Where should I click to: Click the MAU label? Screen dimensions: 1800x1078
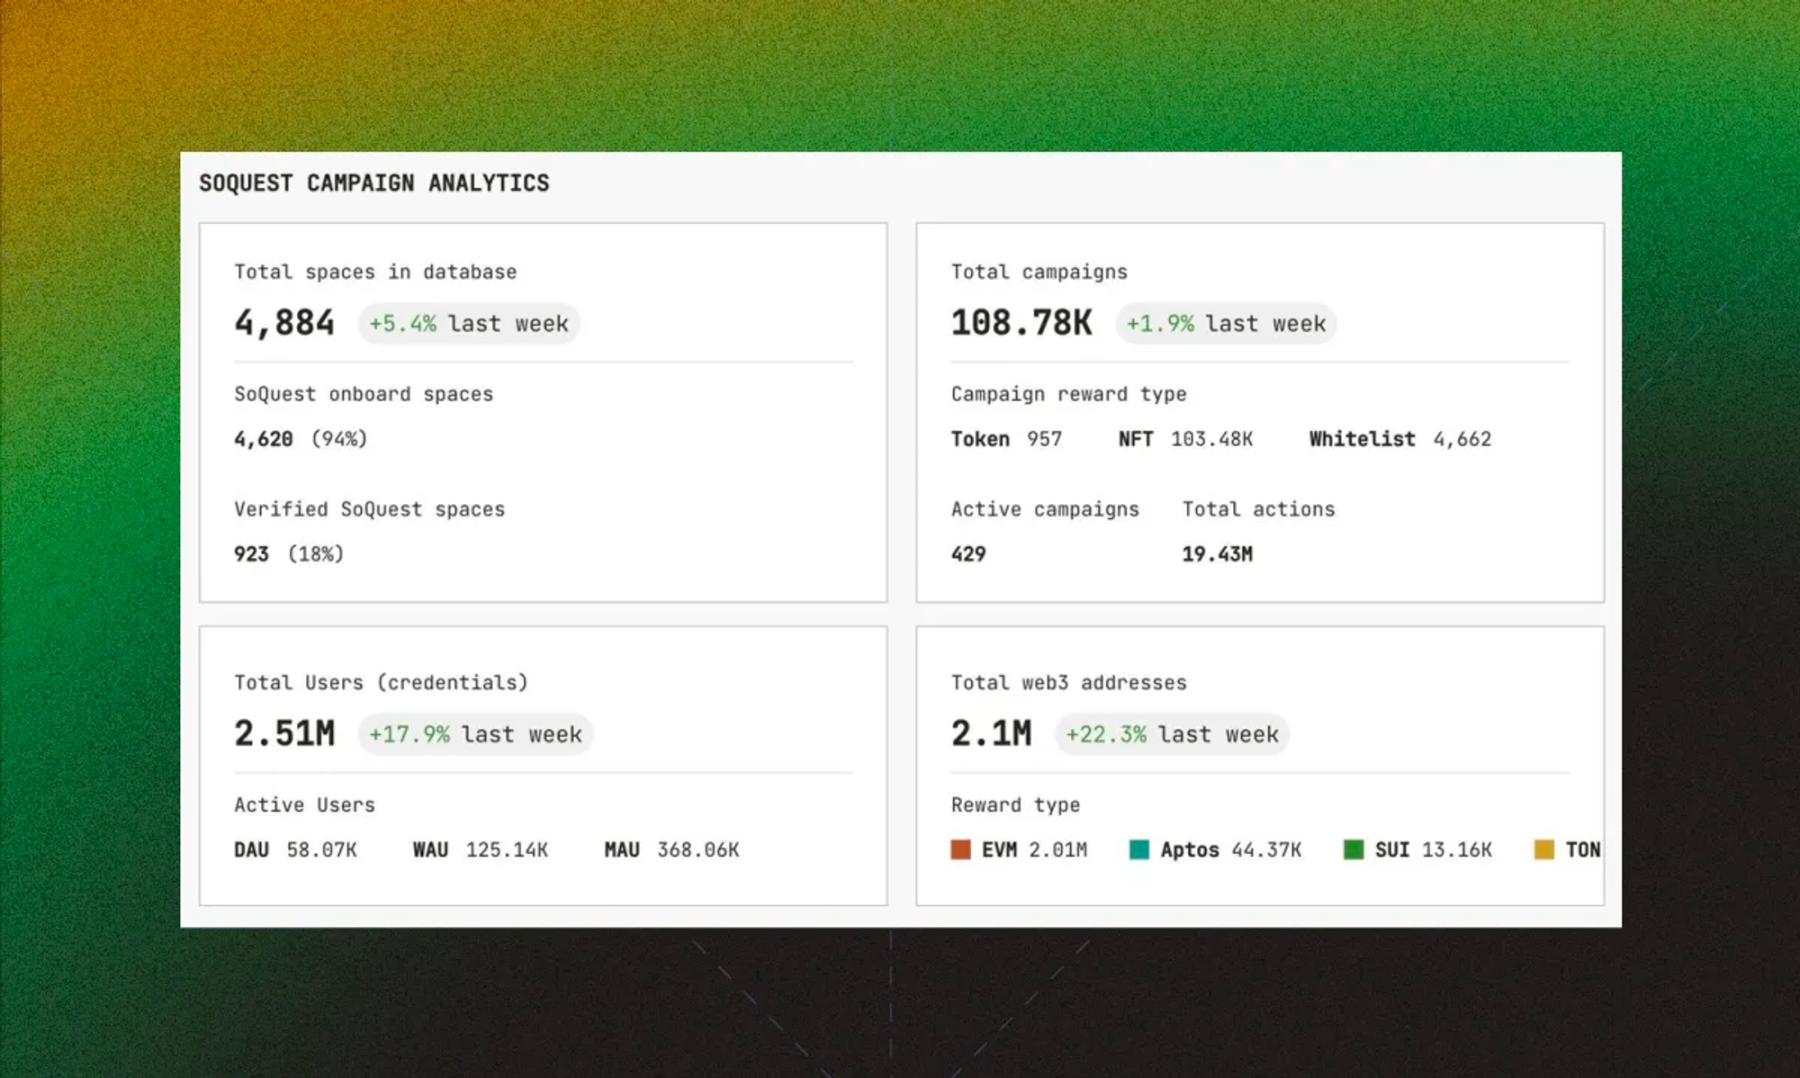(x=621, y=850)
